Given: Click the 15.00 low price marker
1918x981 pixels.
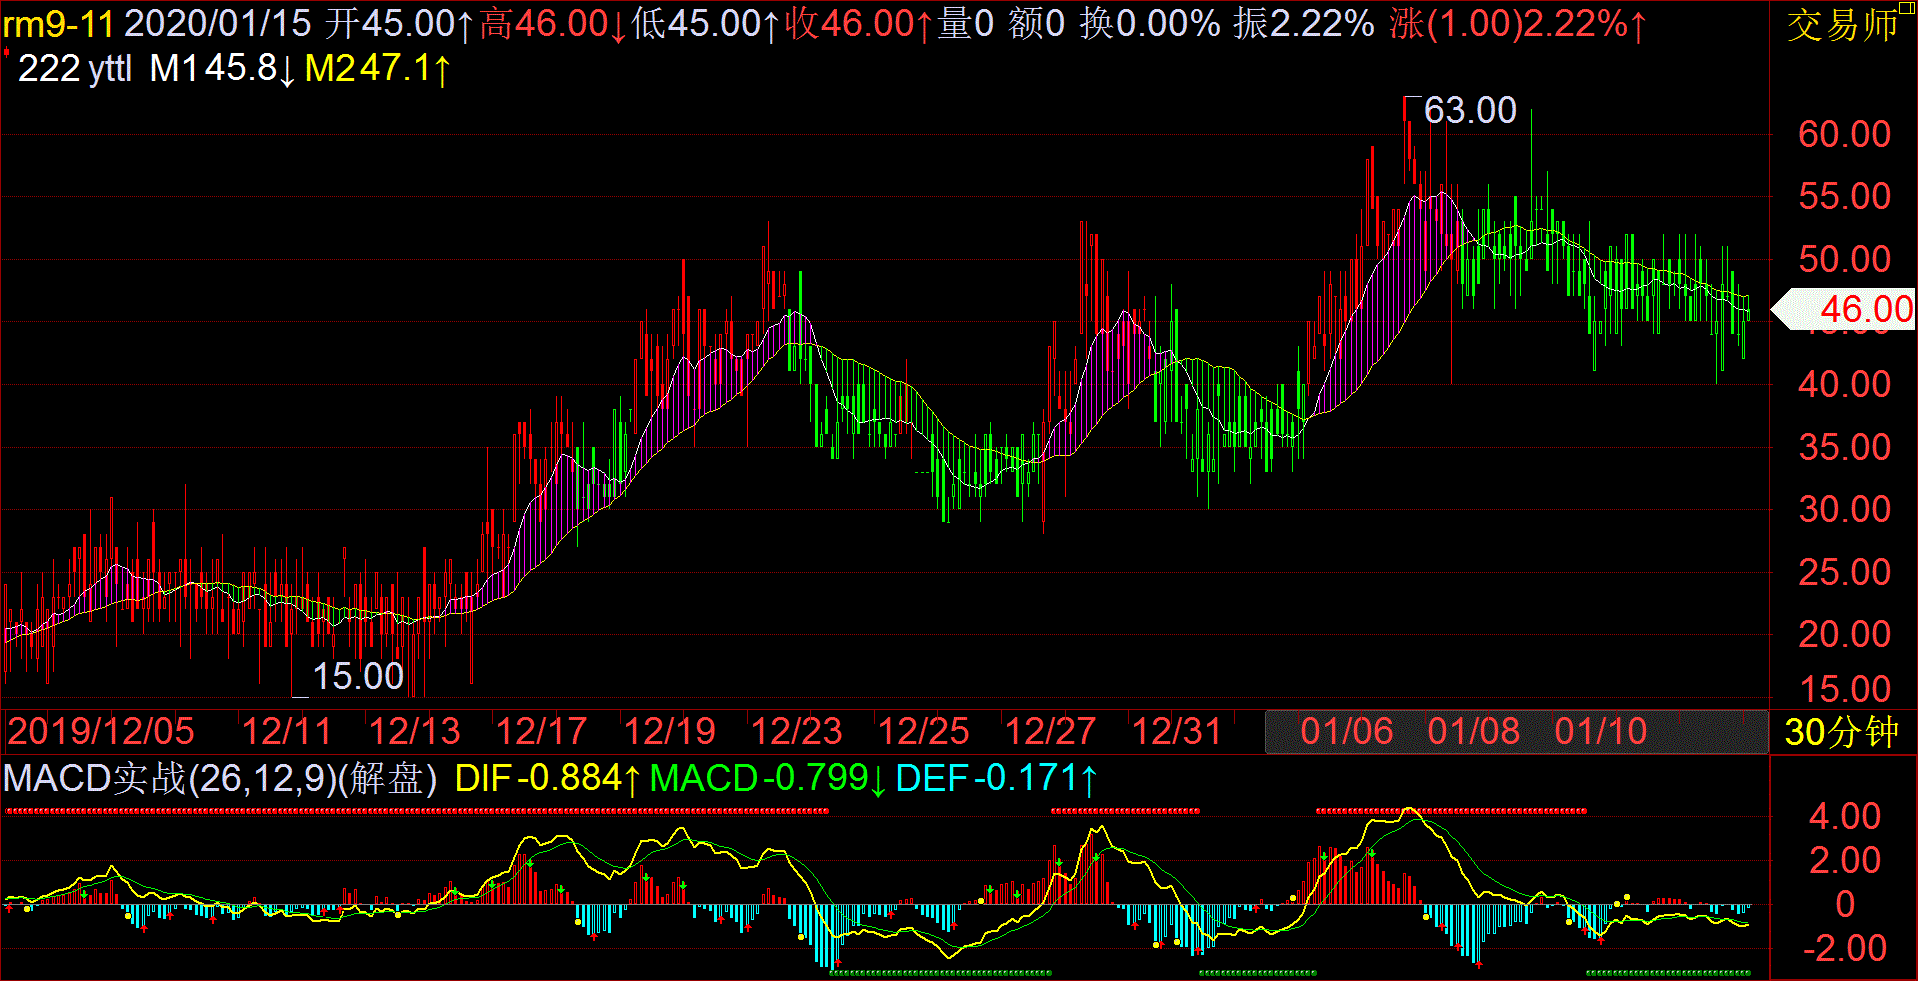Looking at the screenshot, I should click(357, 677).
